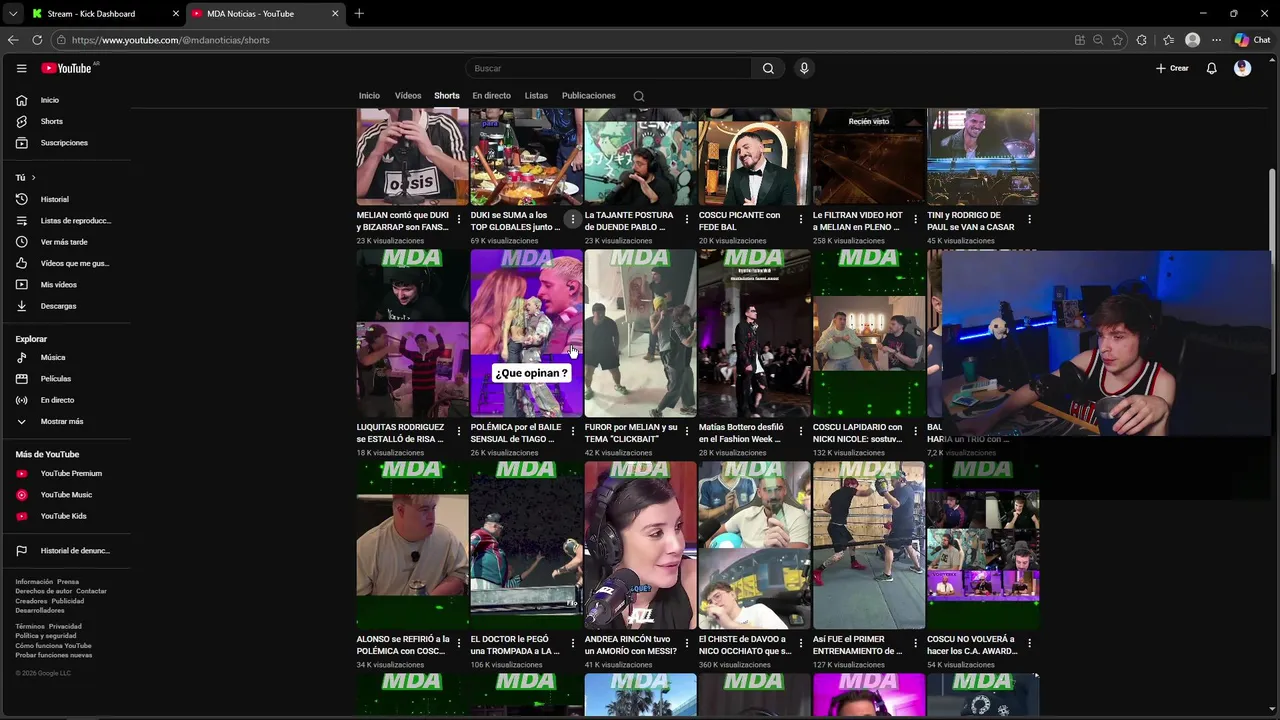Open FUROR por MELIAN short thumbnail
Screen dimensions: 1280x720
click(x=640, y=333)
